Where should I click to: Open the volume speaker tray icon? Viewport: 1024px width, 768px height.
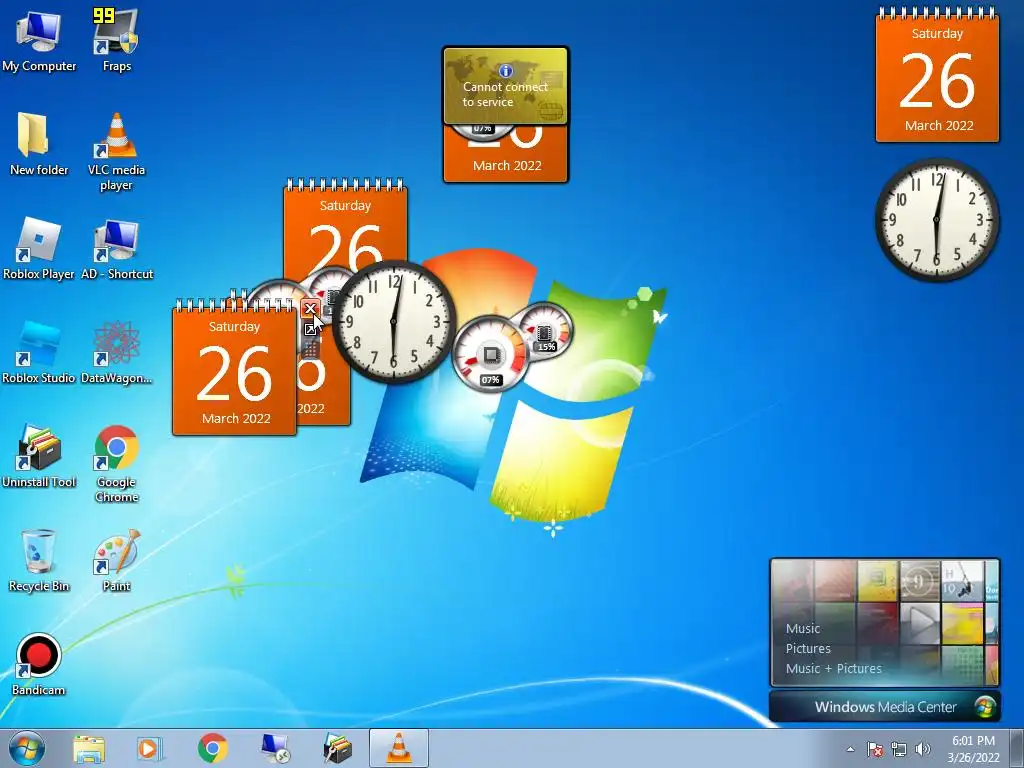(x=922, y=749)
